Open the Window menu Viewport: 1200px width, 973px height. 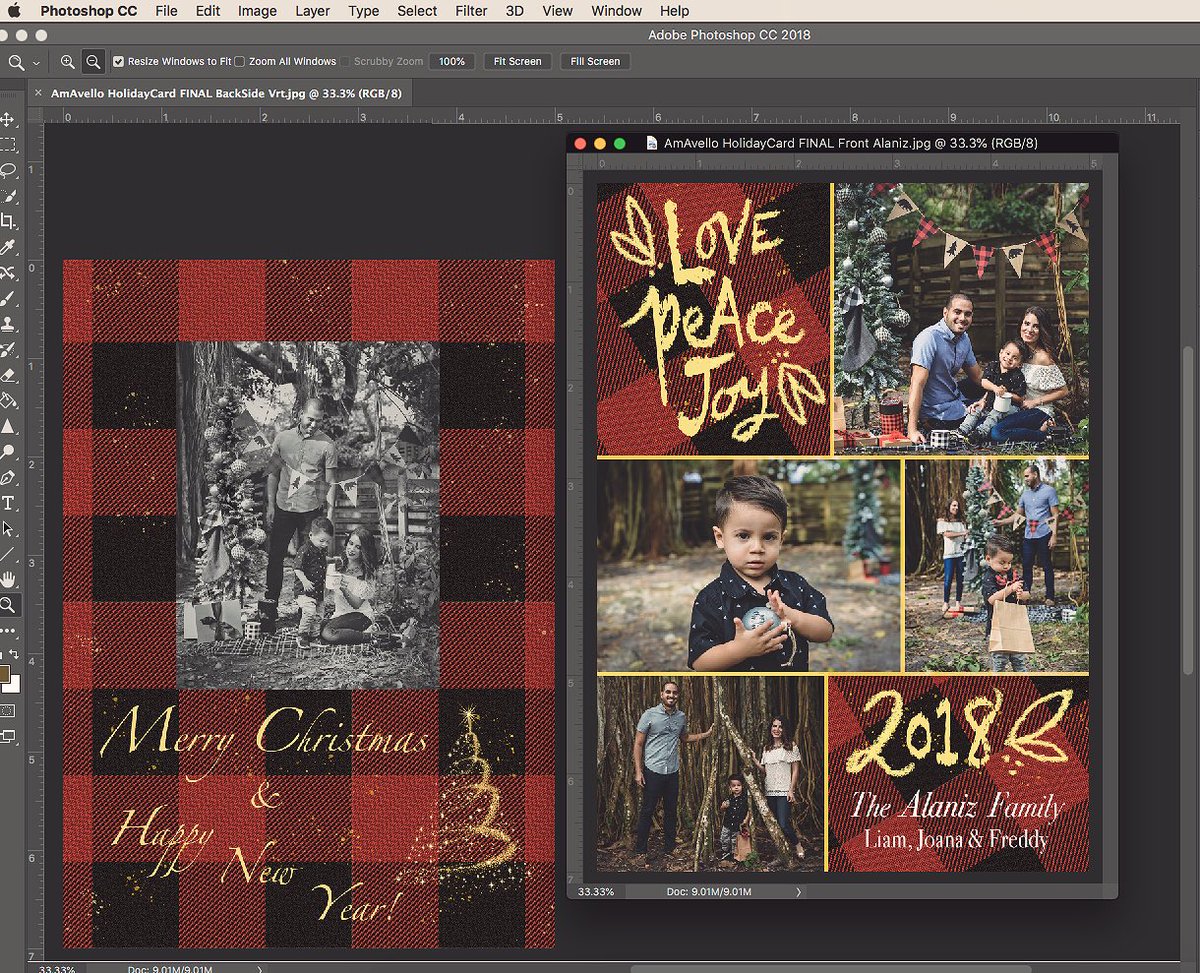click(x=617, y=11)
